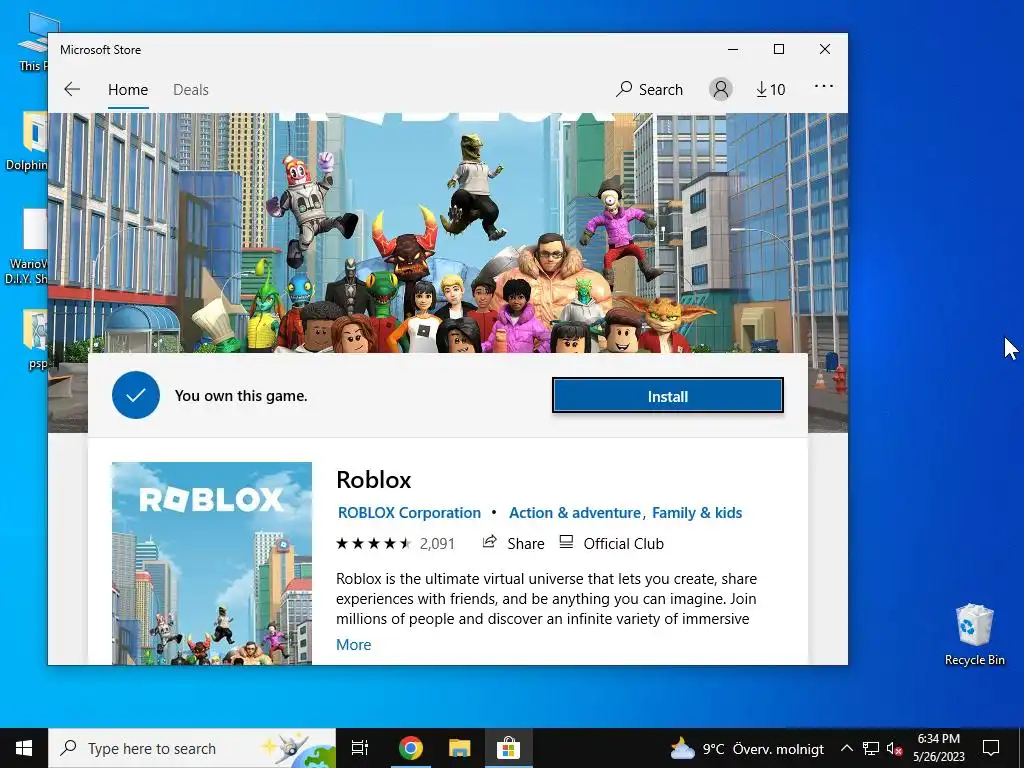The width and height of the screenshot is (1024, 768).
Task: Launch Google Chrome from the taskbar
Action: click(411, 748)
